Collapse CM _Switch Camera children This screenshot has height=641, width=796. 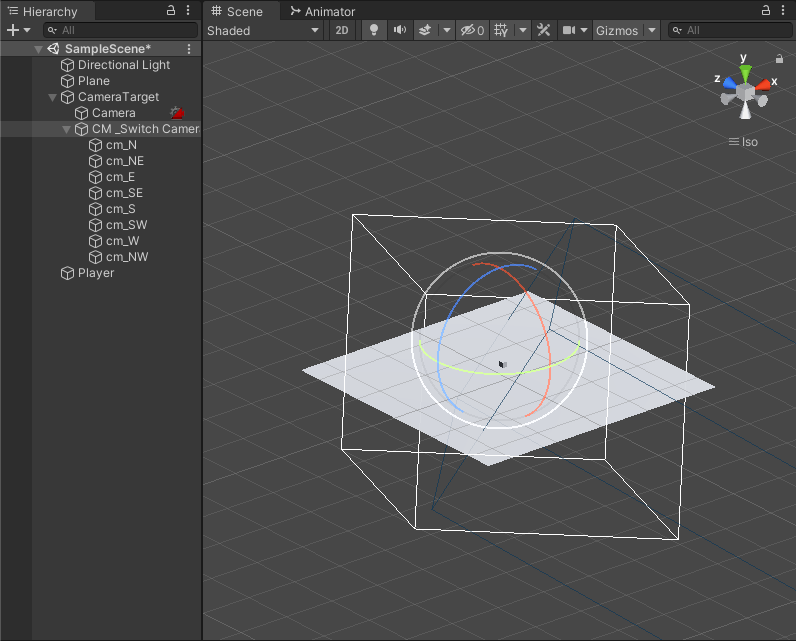66,129
